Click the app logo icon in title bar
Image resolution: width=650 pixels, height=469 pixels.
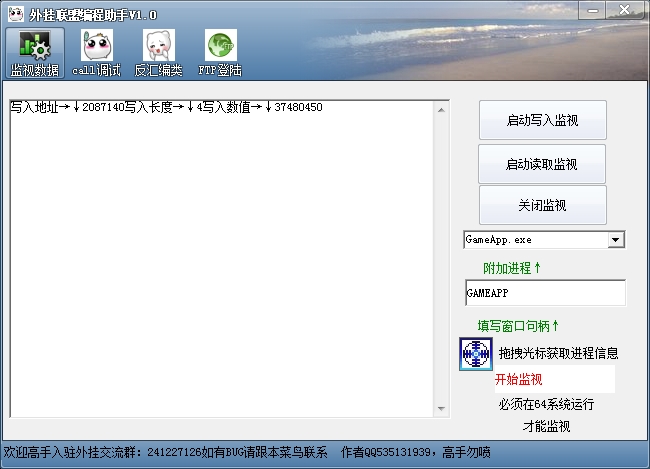click(x=15, y=14)
